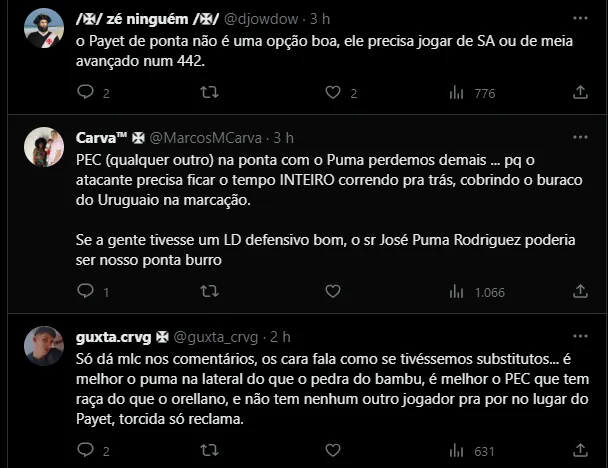Open more options on Carva's tweet

point(580,137)
